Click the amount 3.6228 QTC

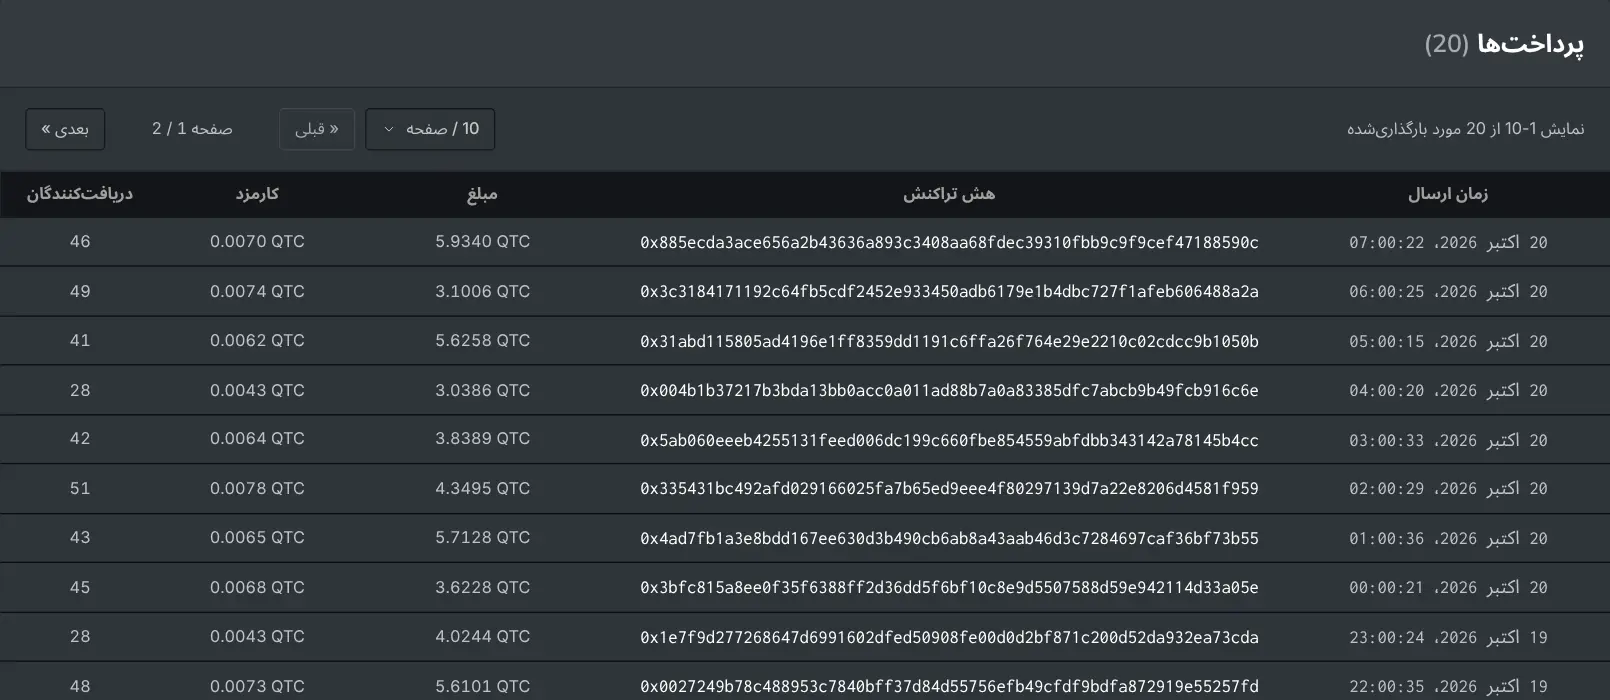482,587
